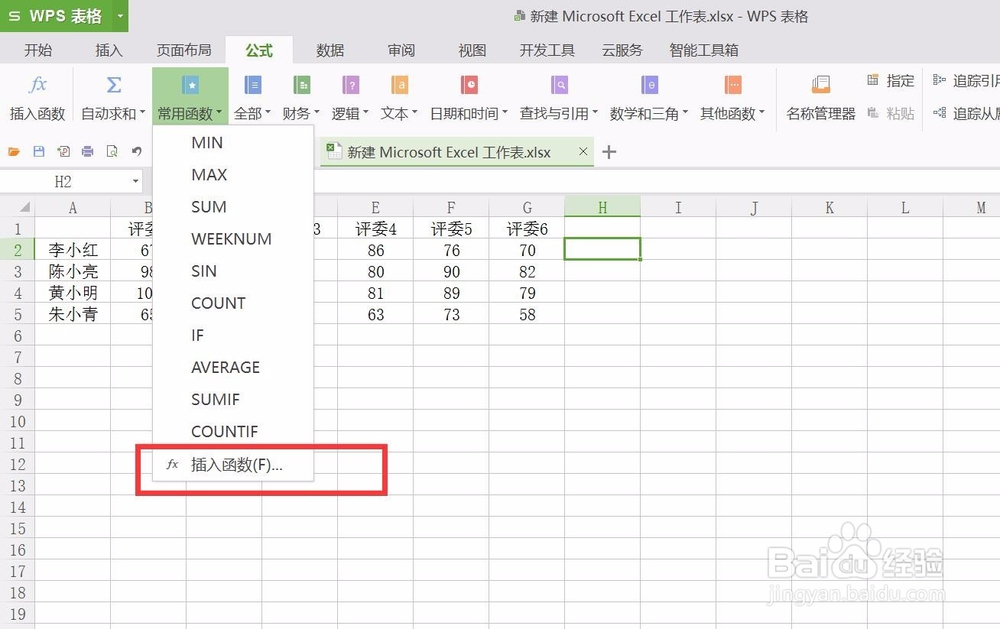The width and height of the screenshot is (1000, 629).
Task: Click the + button to add a worksheet
Action: point(611,152)
